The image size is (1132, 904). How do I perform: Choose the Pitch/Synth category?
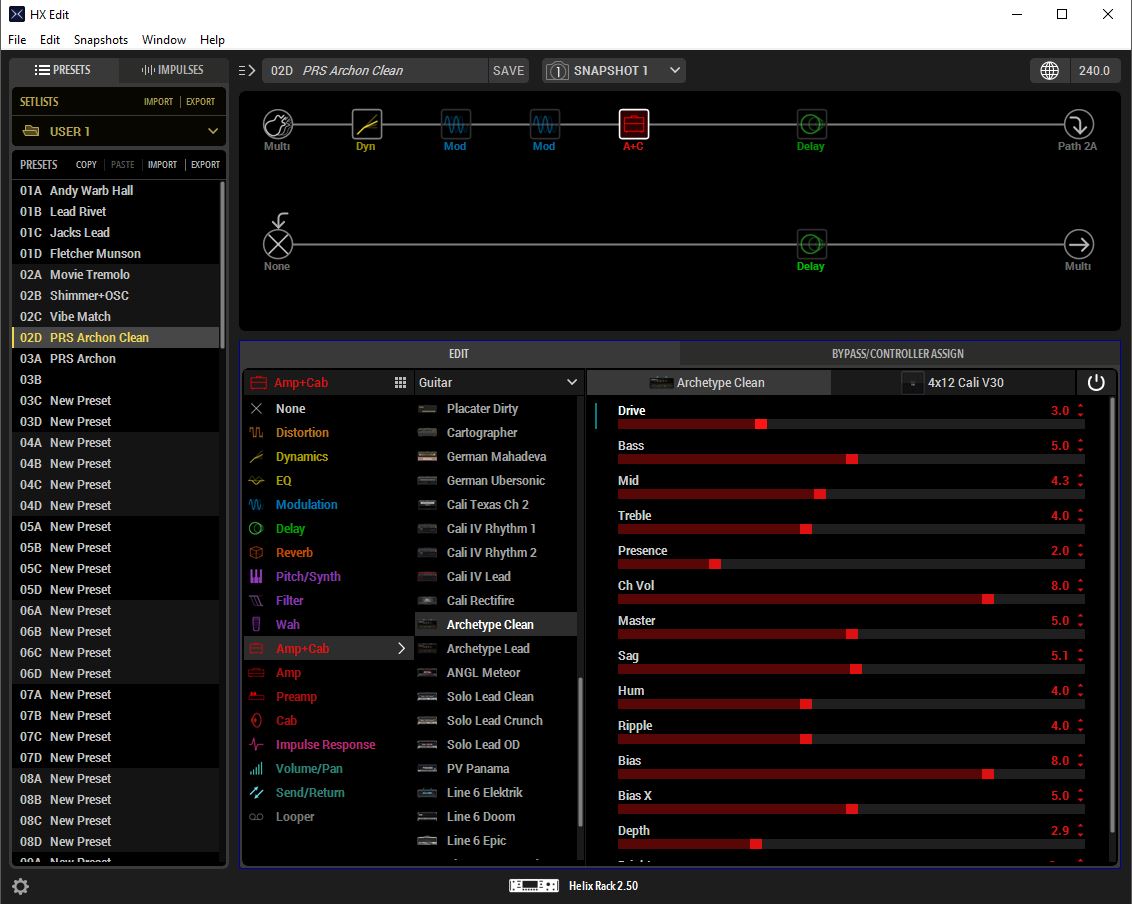(328, 576)
